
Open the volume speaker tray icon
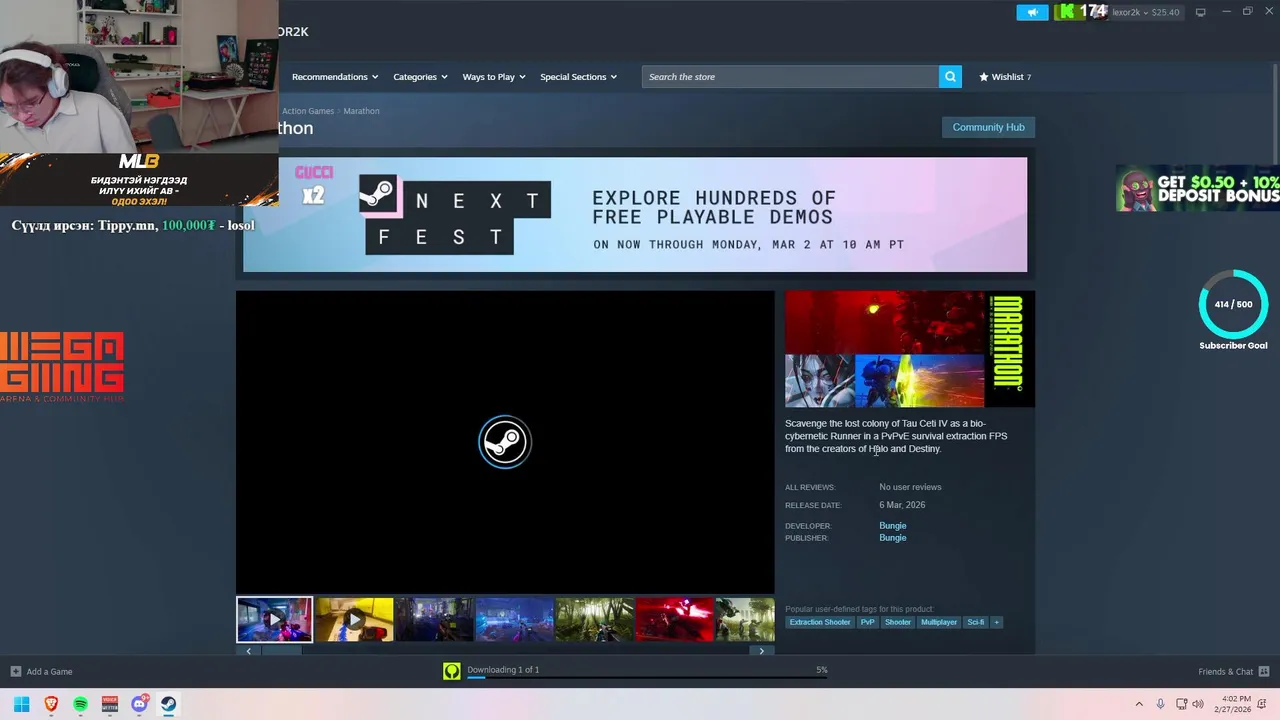(x=1198, y=704)
